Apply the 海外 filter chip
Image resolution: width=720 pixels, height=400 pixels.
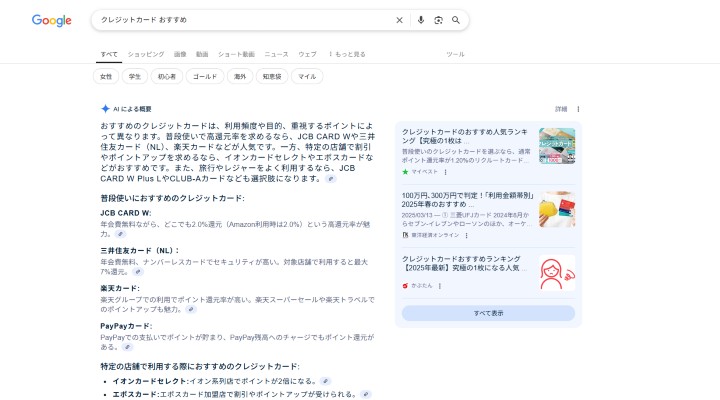pos(240,77)
